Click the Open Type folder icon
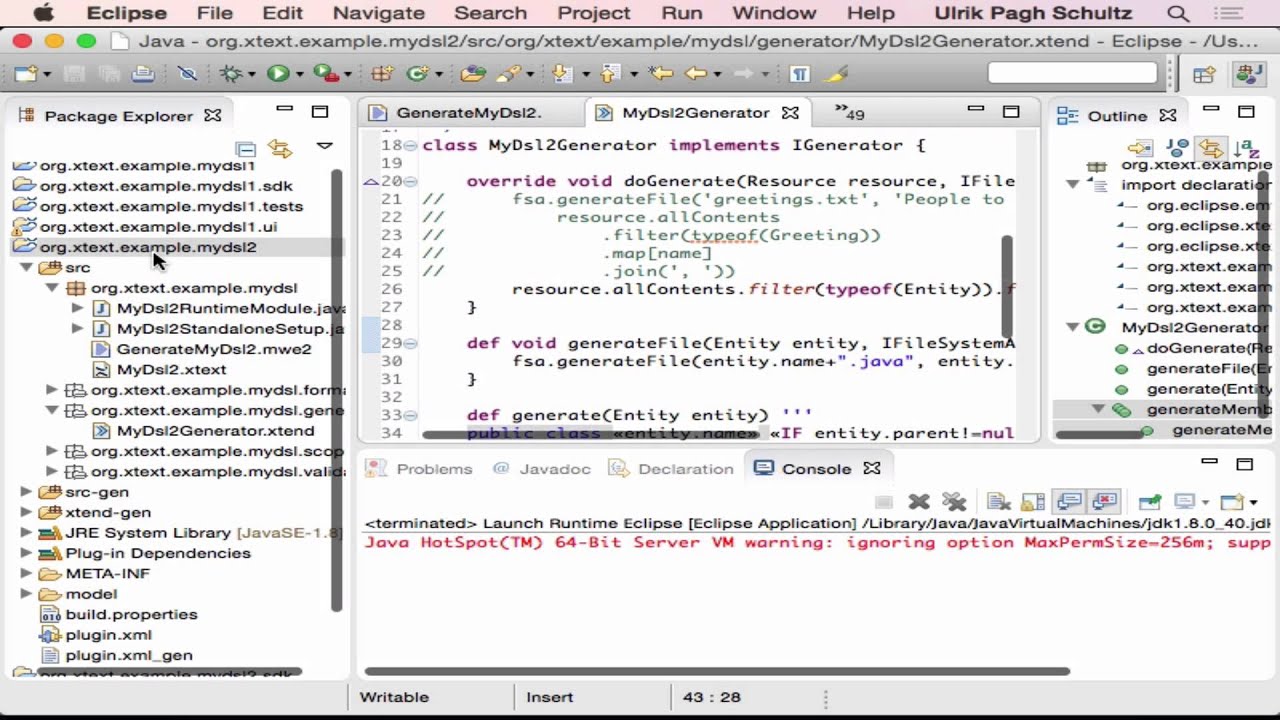Viewport: 1280px width, 720px height. 473,74
